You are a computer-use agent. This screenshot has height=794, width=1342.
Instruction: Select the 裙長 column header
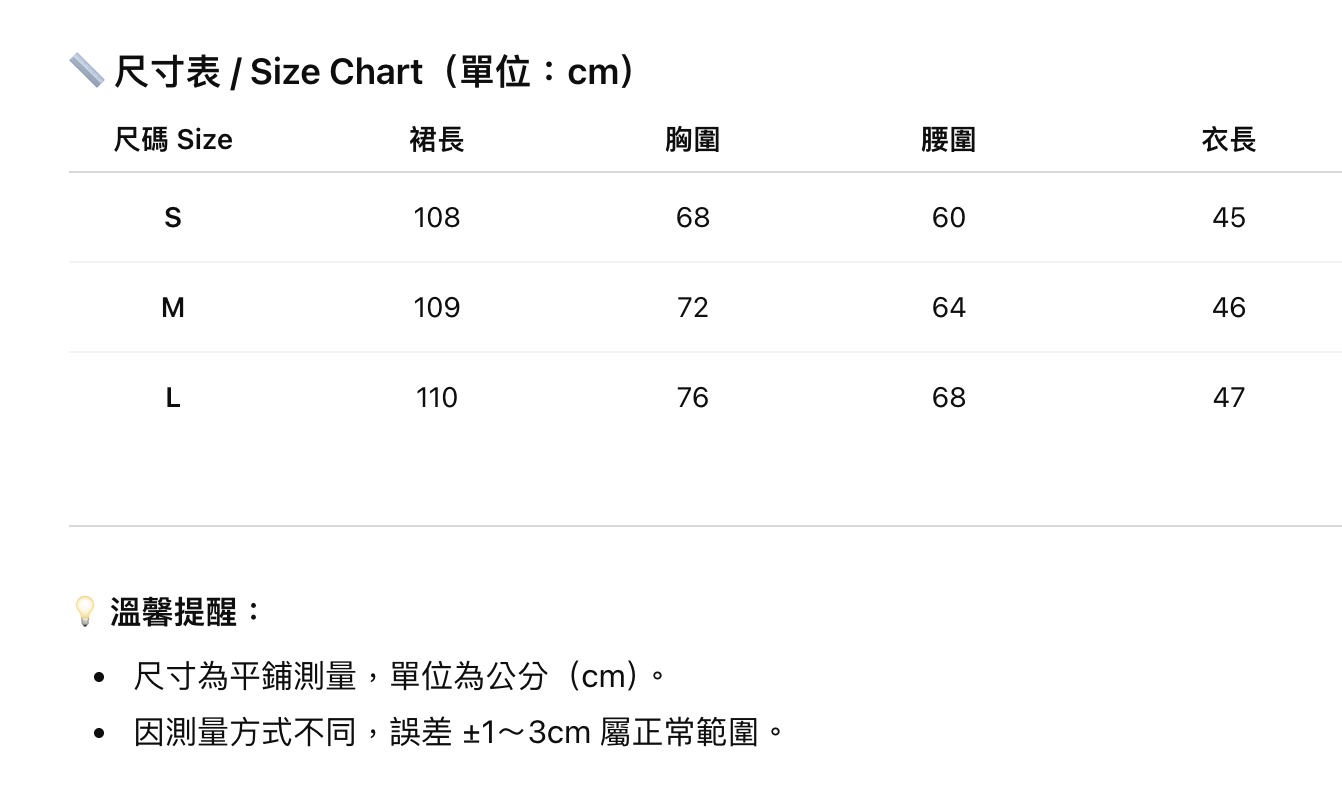(437, 140)
